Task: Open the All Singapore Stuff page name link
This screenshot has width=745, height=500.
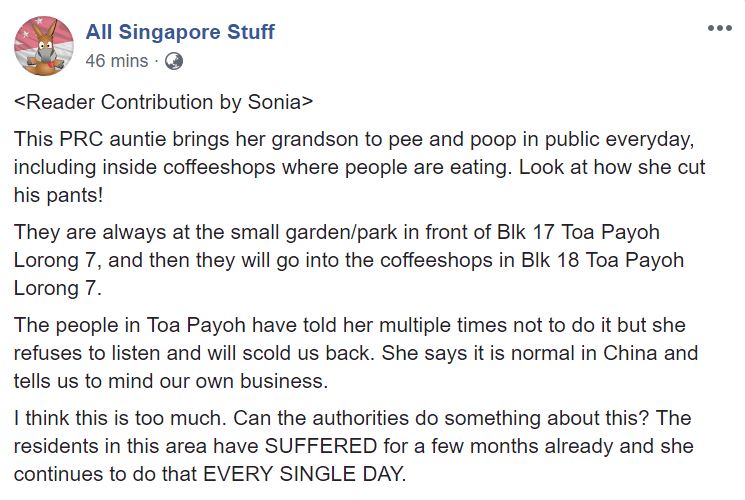Action: [x=180, y=32]
